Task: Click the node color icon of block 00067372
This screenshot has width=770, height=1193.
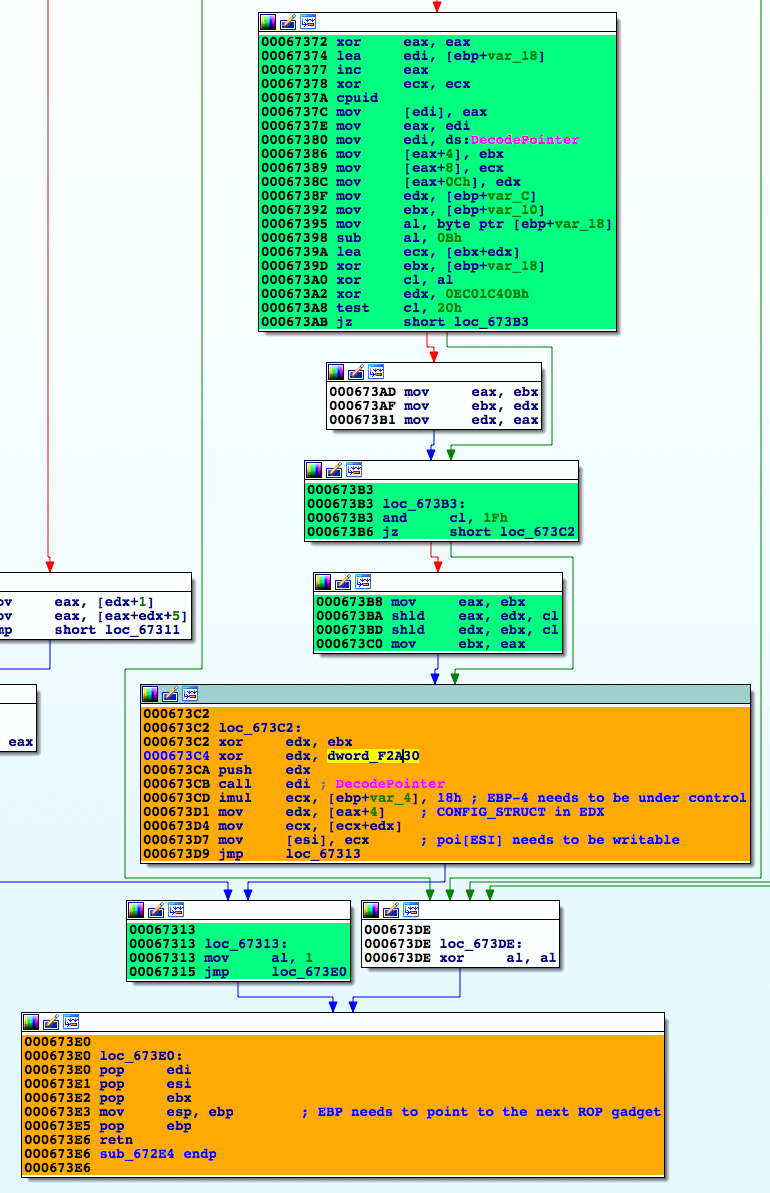Action: click(x=268, y=22)
